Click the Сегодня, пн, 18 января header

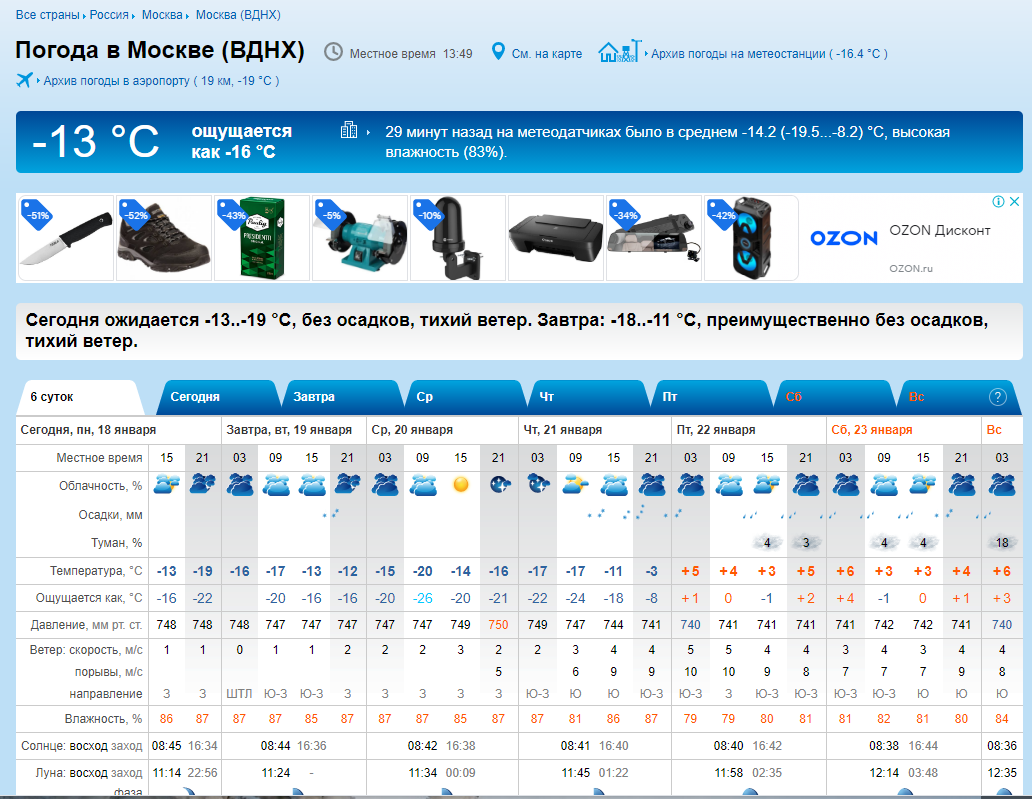coord(88,430)
